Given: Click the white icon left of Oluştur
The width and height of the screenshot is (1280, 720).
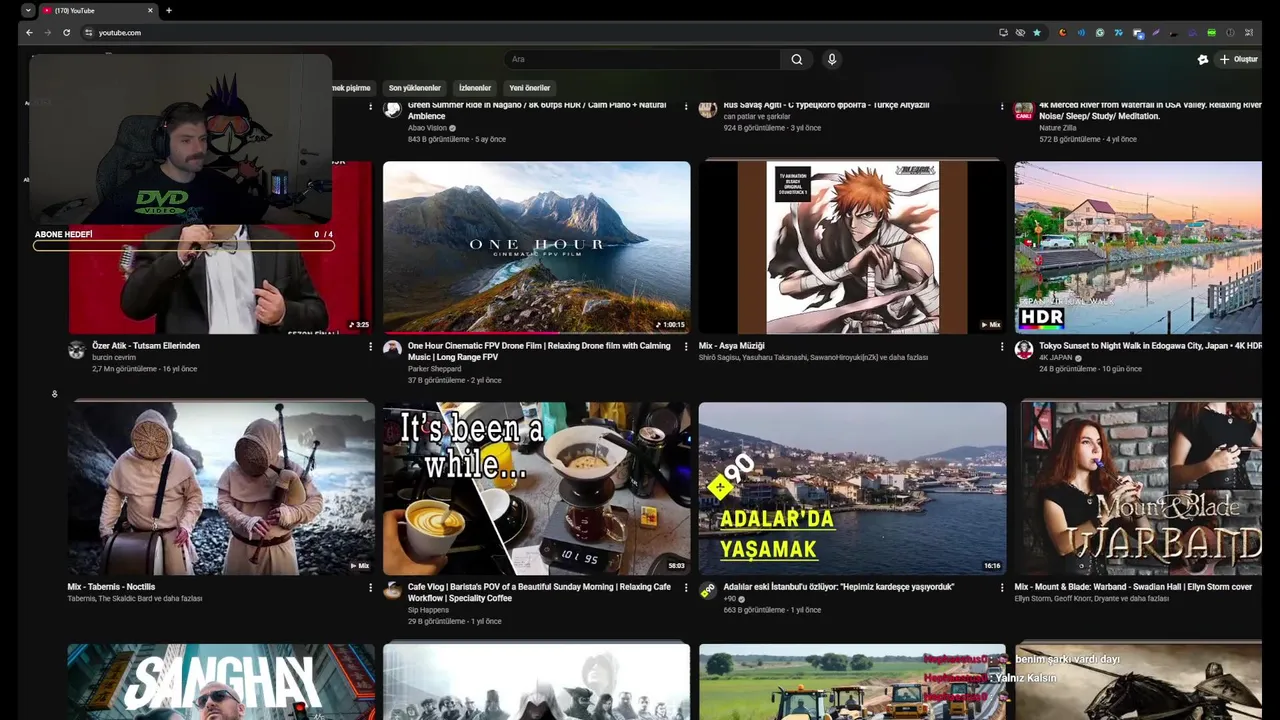Looking at the screenshot, I should (x=1203, y=60).
